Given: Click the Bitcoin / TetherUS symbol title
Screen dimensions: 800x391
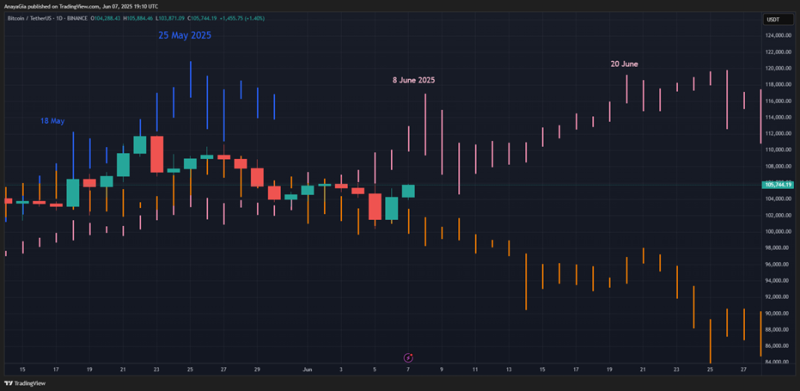Looking at the screenshot, I should tap(47, 18).
